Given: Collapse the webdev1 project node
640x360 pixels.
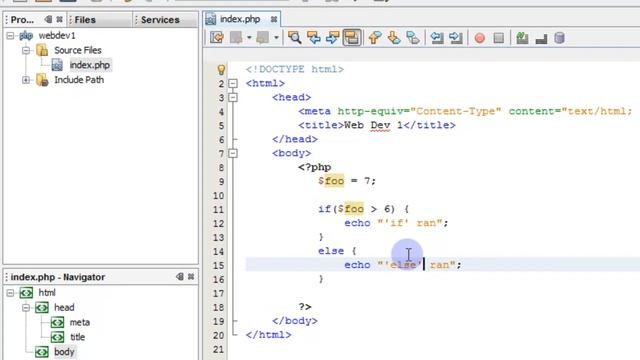Looking at the screenshot, I should point(11,36).
